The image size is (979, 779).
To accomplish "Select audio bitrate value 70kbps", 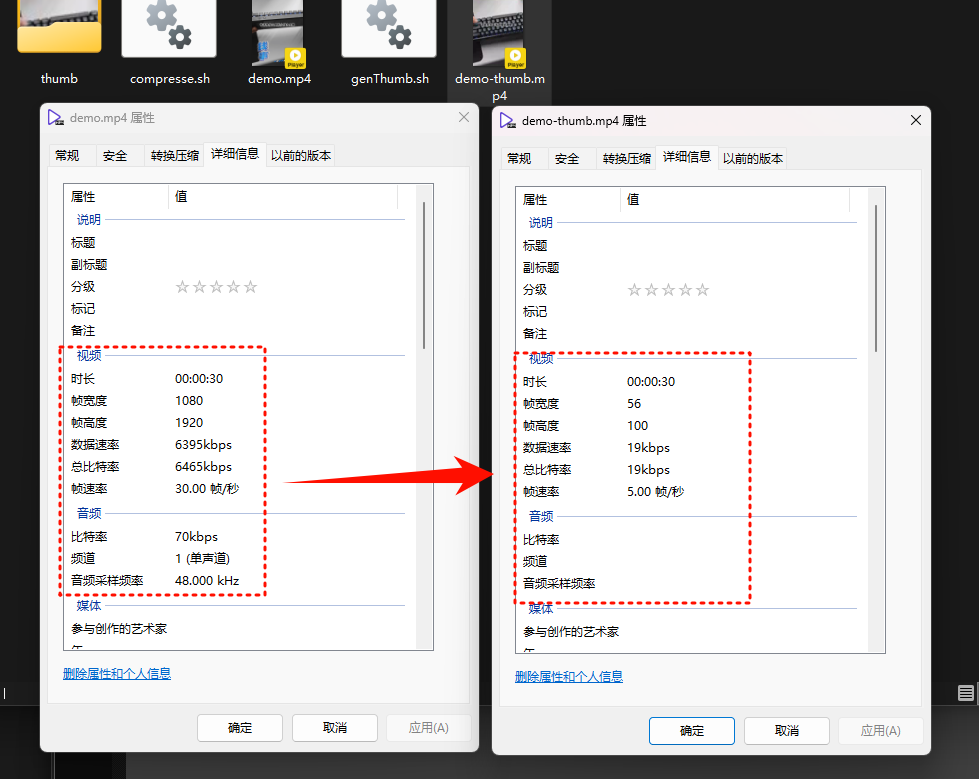I will click(x=196, y=537).
